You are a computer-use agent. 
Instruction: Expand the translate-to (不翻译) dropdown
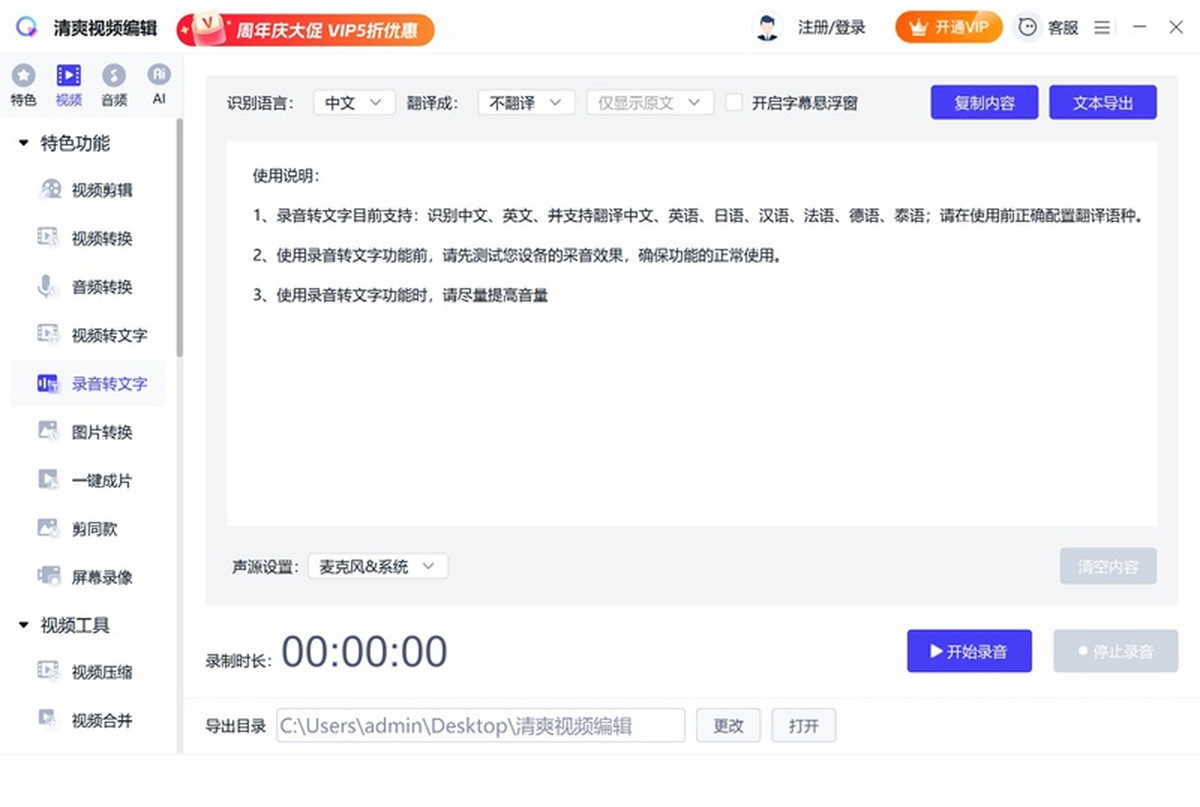click(x=526, y=102)
